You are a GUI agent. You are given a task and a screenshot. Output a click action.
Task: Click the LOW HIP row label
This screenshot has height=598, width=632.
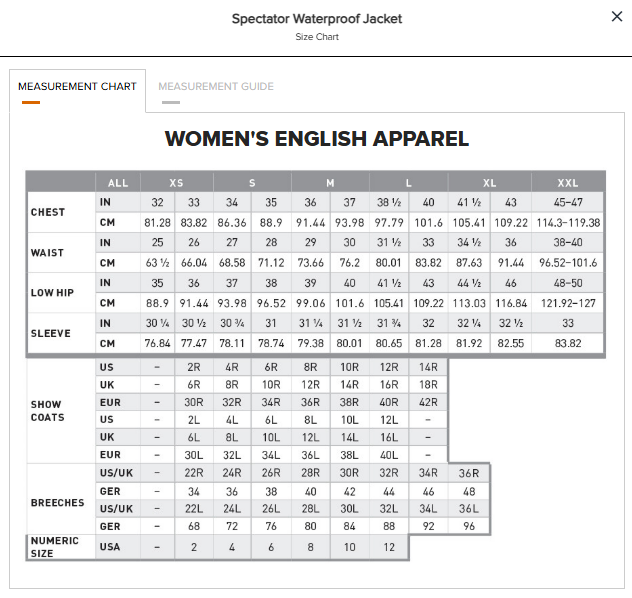(x=52, y=293)
